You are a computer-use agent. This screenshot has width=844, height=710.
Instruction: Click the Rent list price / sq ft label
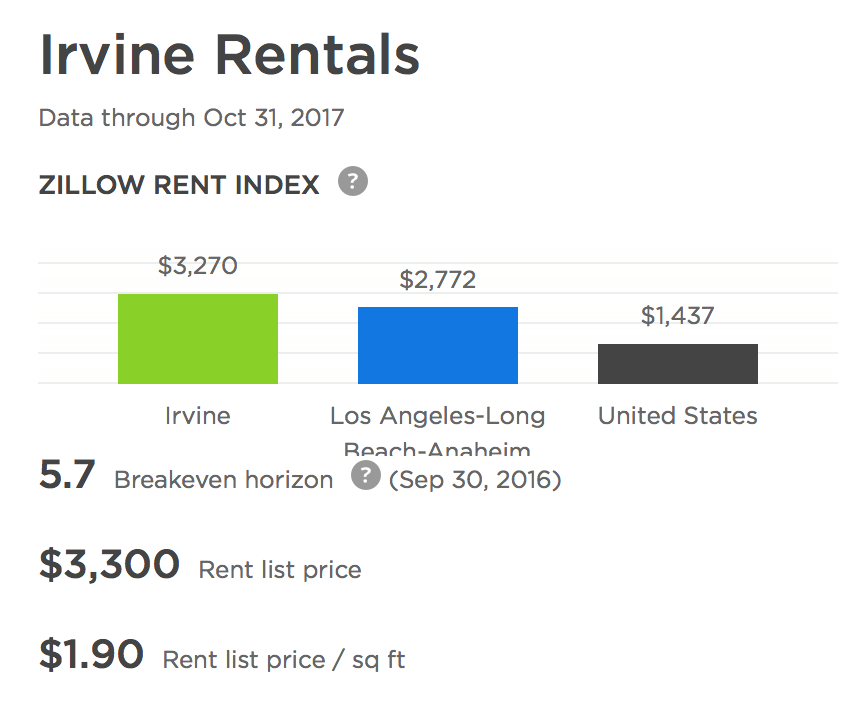pos(284,660)
